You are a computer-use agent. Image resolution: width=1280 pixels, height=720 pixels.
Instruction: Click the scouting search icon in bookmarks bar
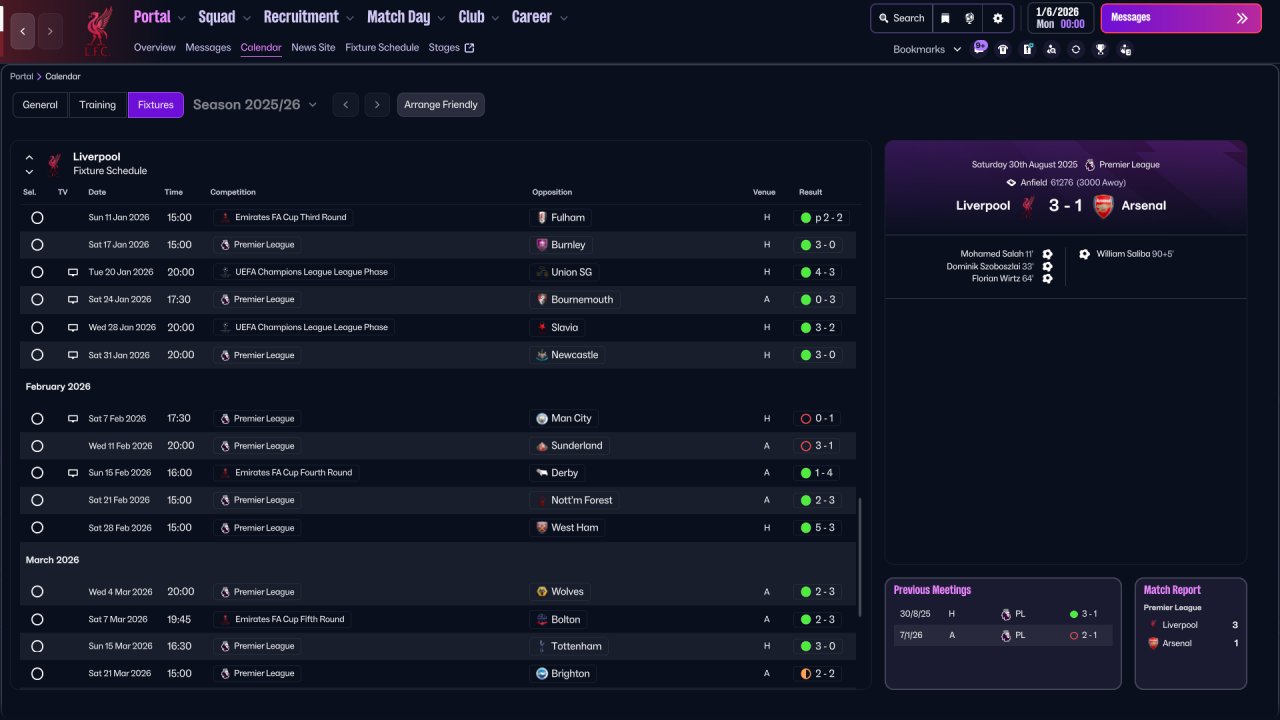1051,49
